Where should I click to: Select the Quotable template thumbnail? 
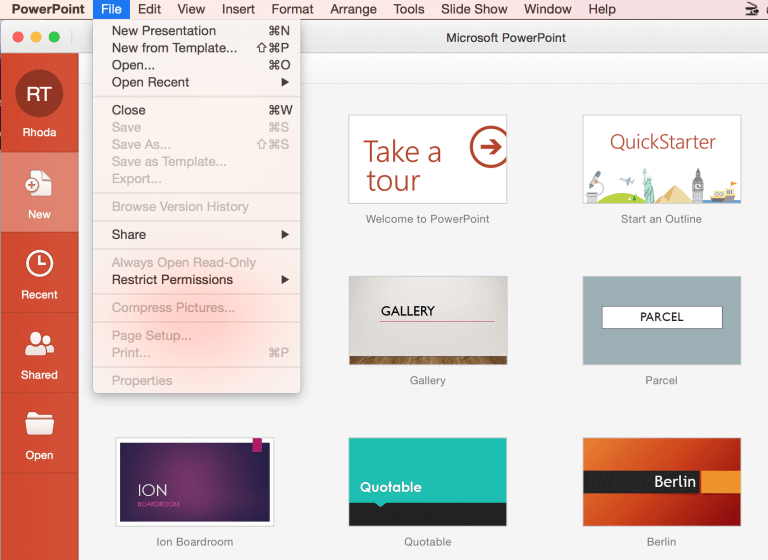(x=428, y=482)
